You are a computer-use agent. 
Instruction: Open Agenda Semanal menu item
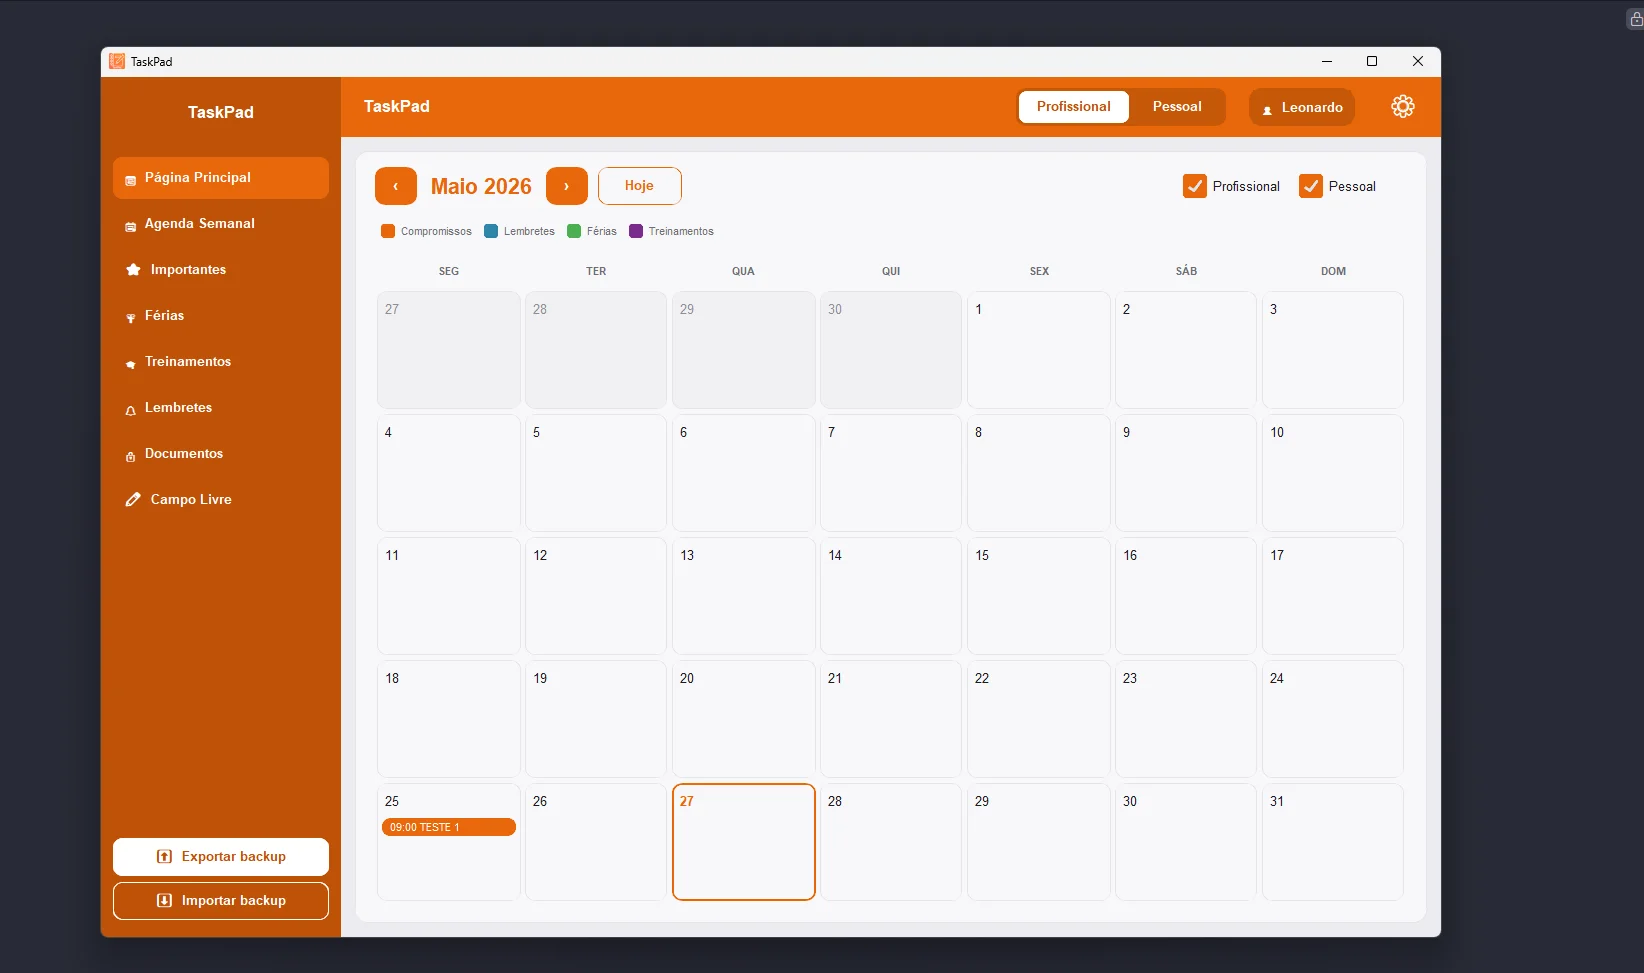click(221, 224)
